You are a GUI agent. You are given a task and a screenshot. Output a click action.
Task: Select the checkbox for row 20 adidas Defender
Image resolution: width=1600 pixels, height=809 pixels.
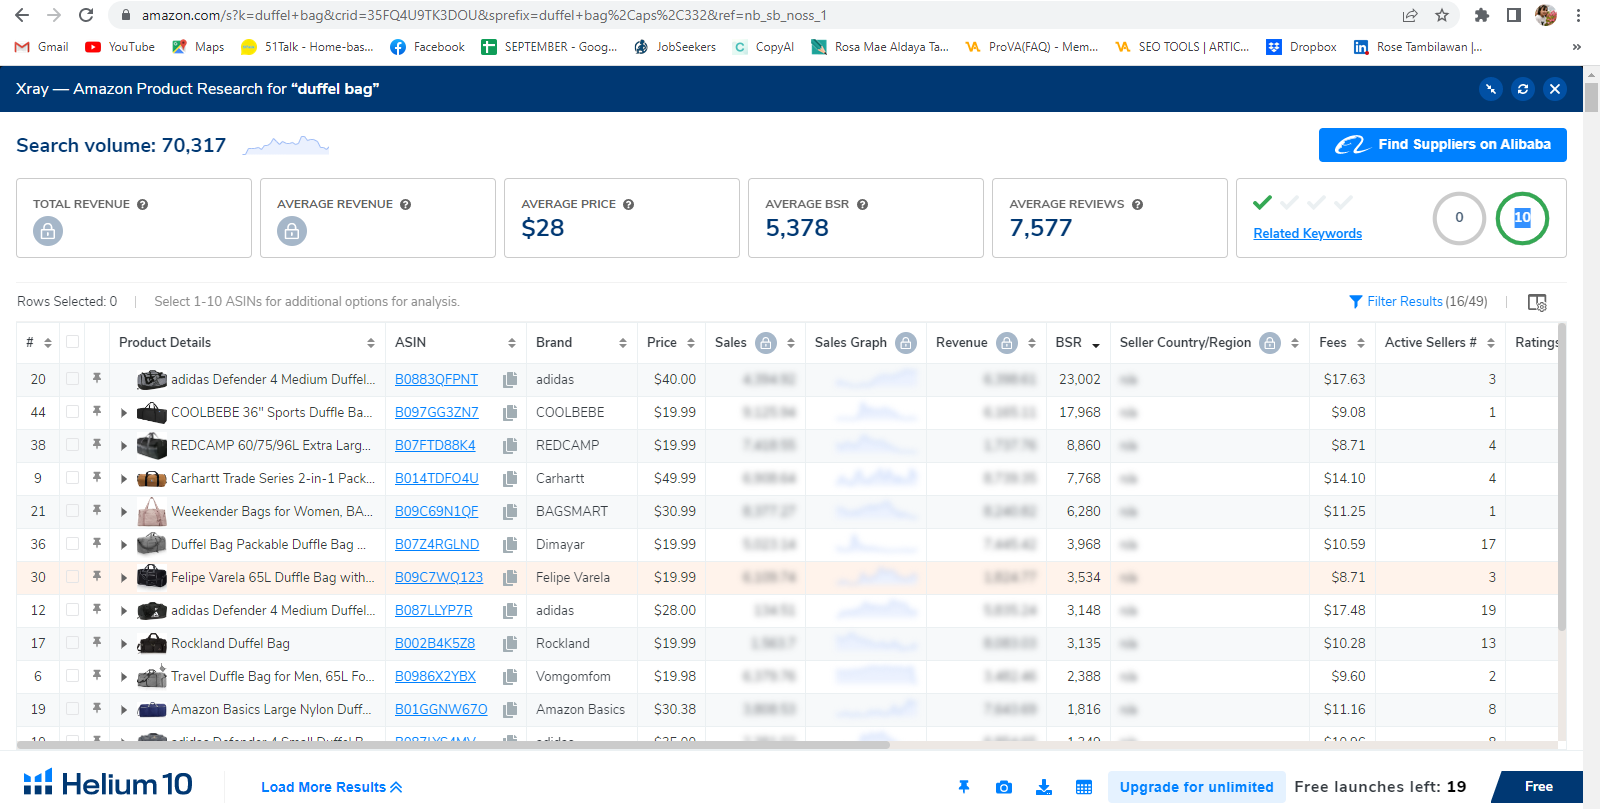pyautogui.click(x=72, y=379)
